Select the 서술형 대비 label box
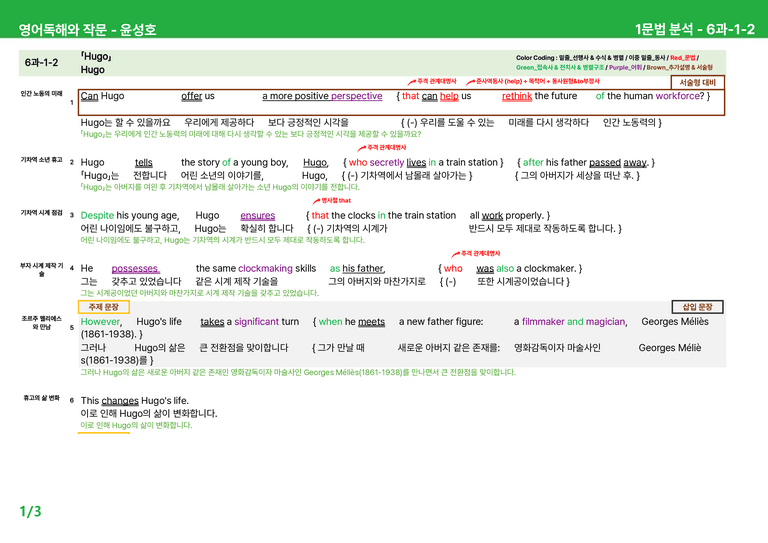 pos(697,82)
